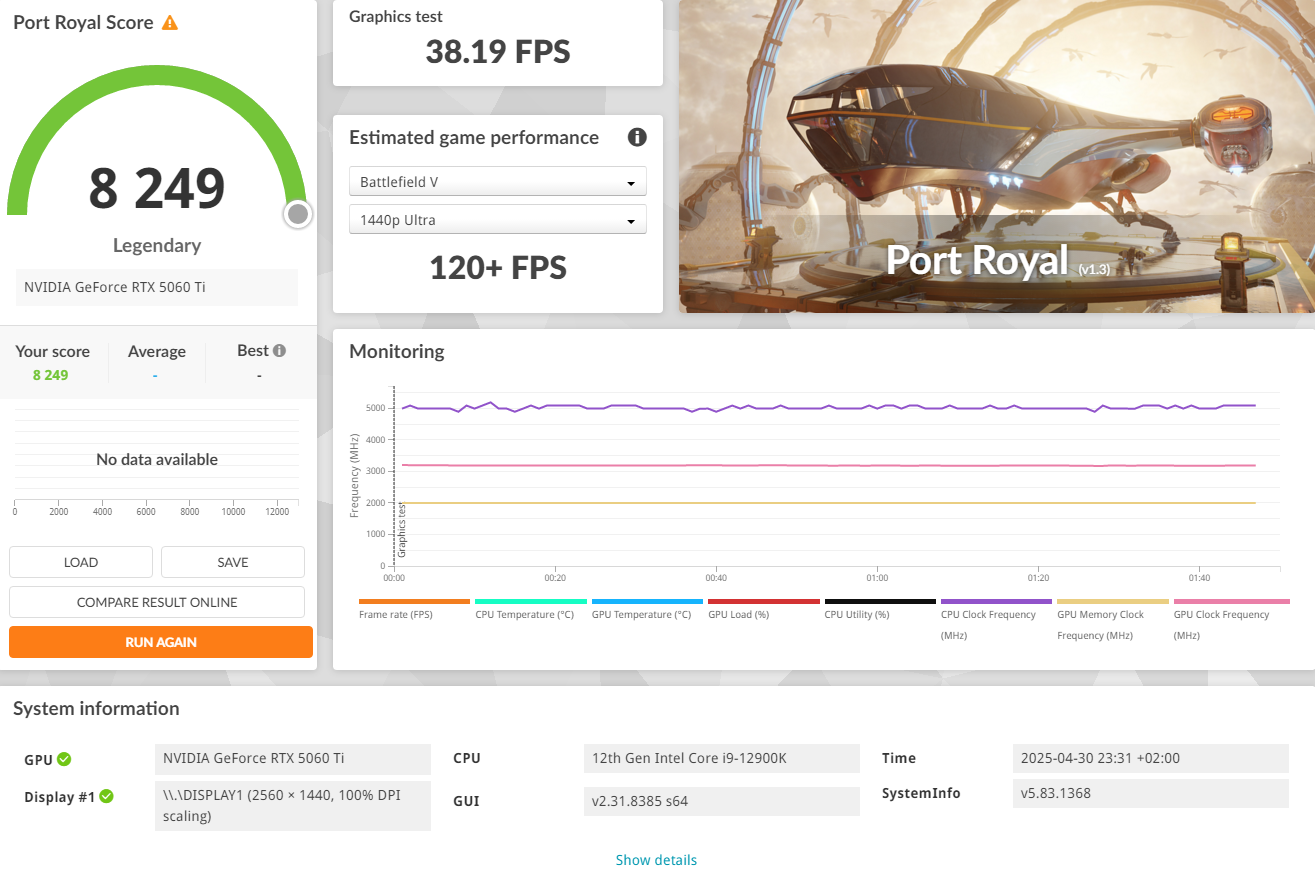This screenshot has height=872, width=1315.
Task: Click the Port Royal benchmark preview image
Action: (997, 156)
